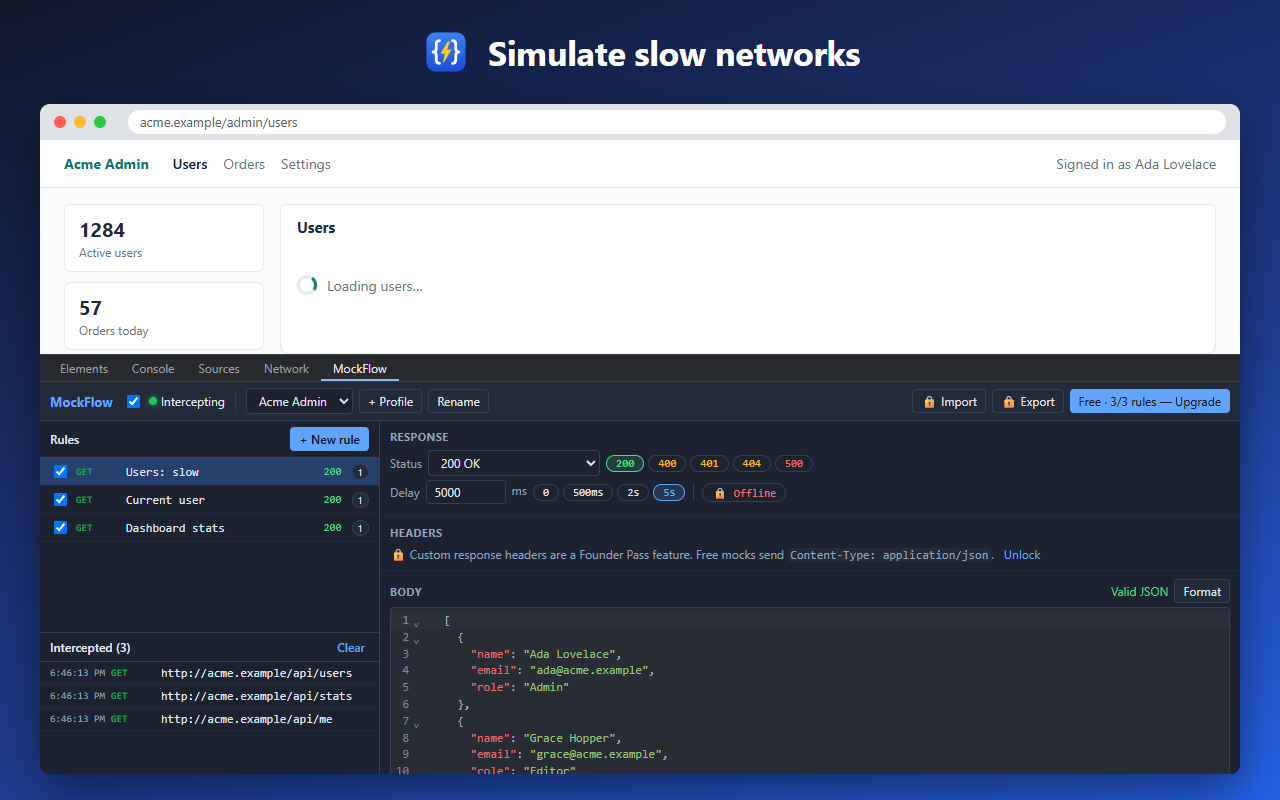Screen dimensions: 1280x800
Task: Collapse JSON fold arrow on line 1
Action: coord(416,625)
